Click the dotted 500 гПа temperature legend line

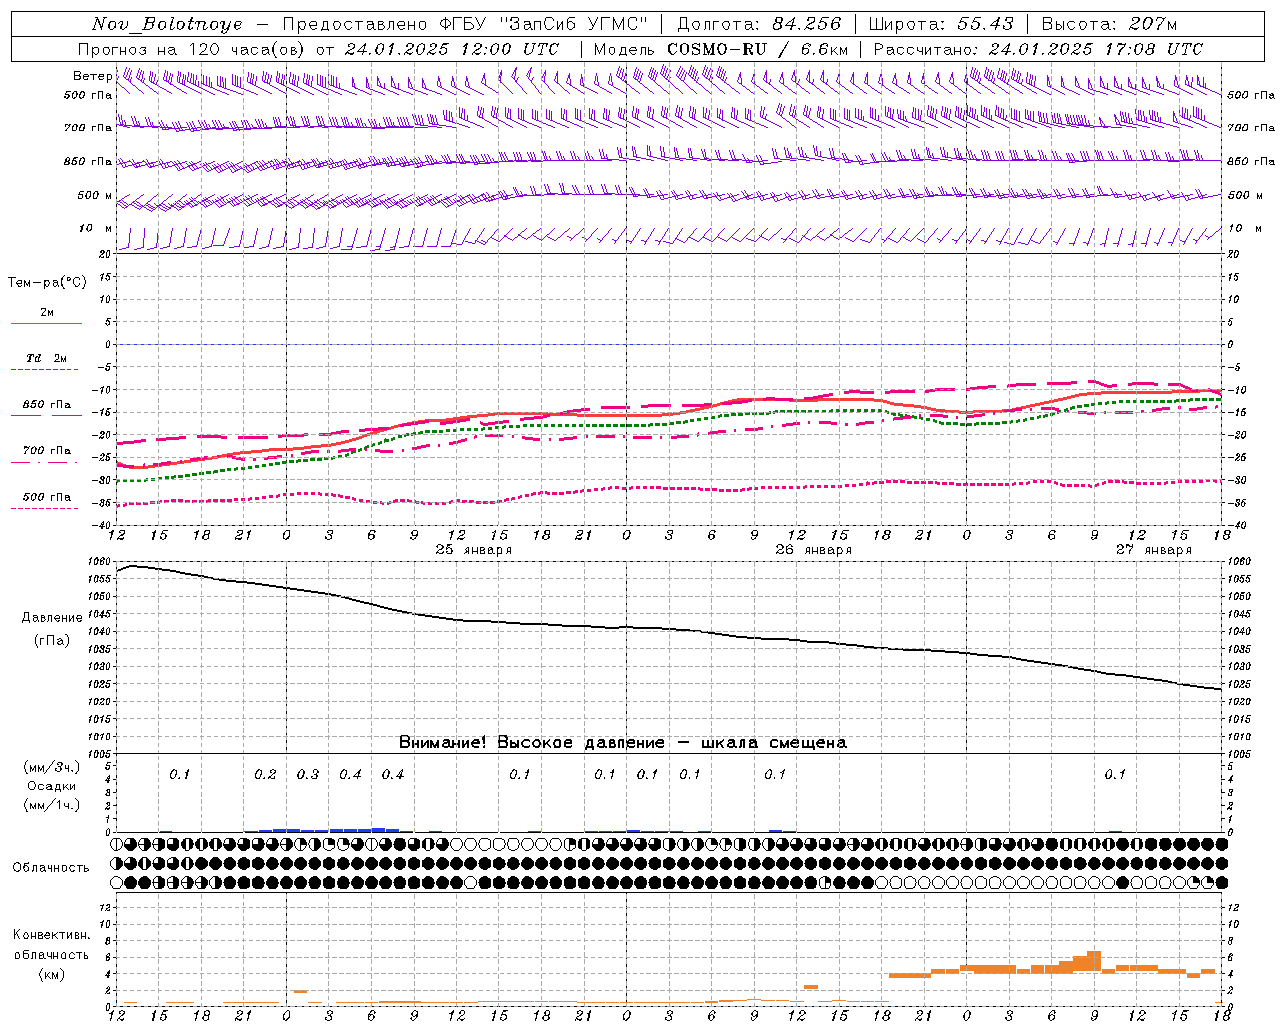(x=45, y=508)
